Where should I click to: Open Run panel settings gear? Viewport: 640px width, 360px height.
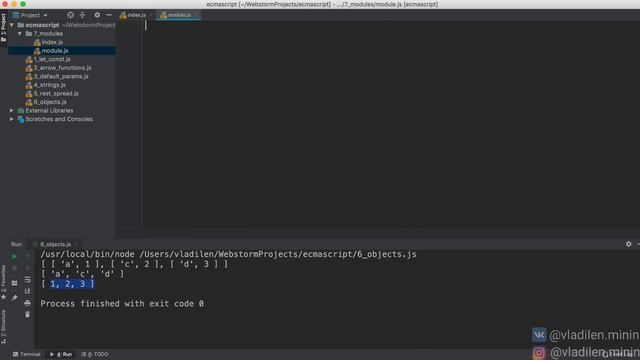(629, 244)
